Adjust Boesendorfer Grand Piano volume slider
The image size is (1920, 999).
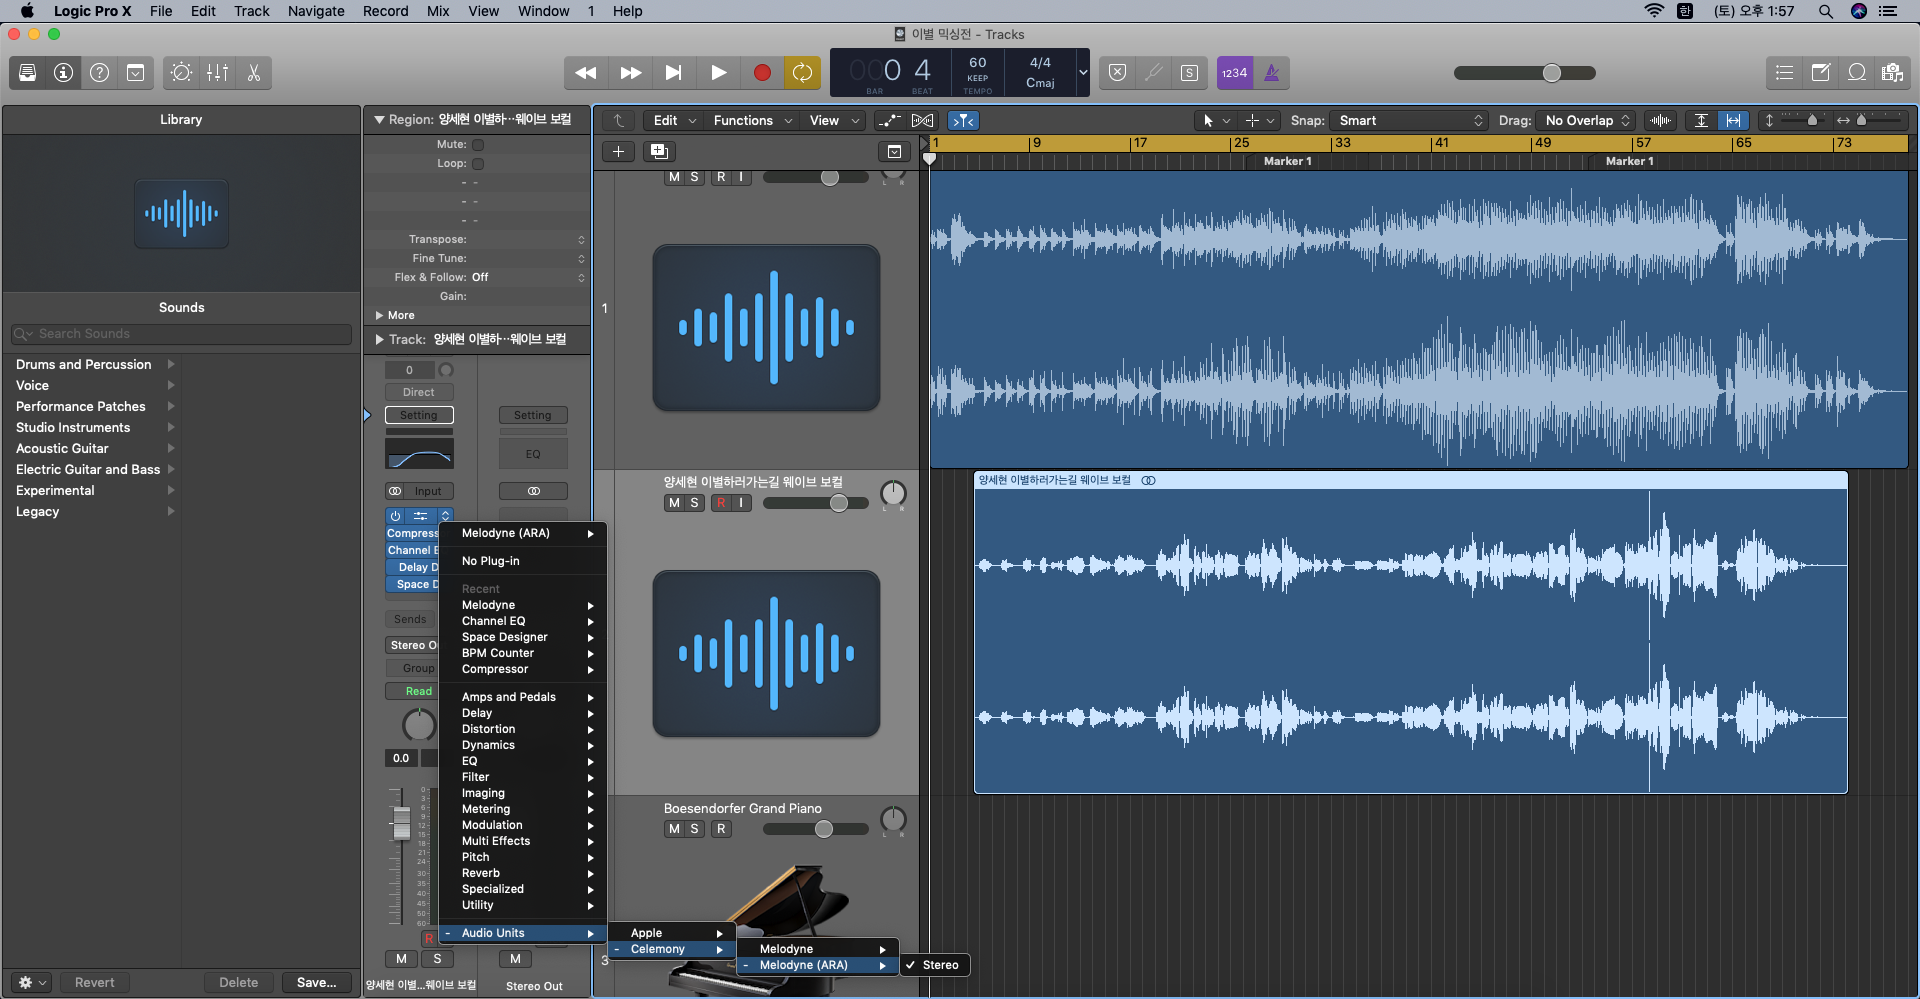(x=824, y=829)
